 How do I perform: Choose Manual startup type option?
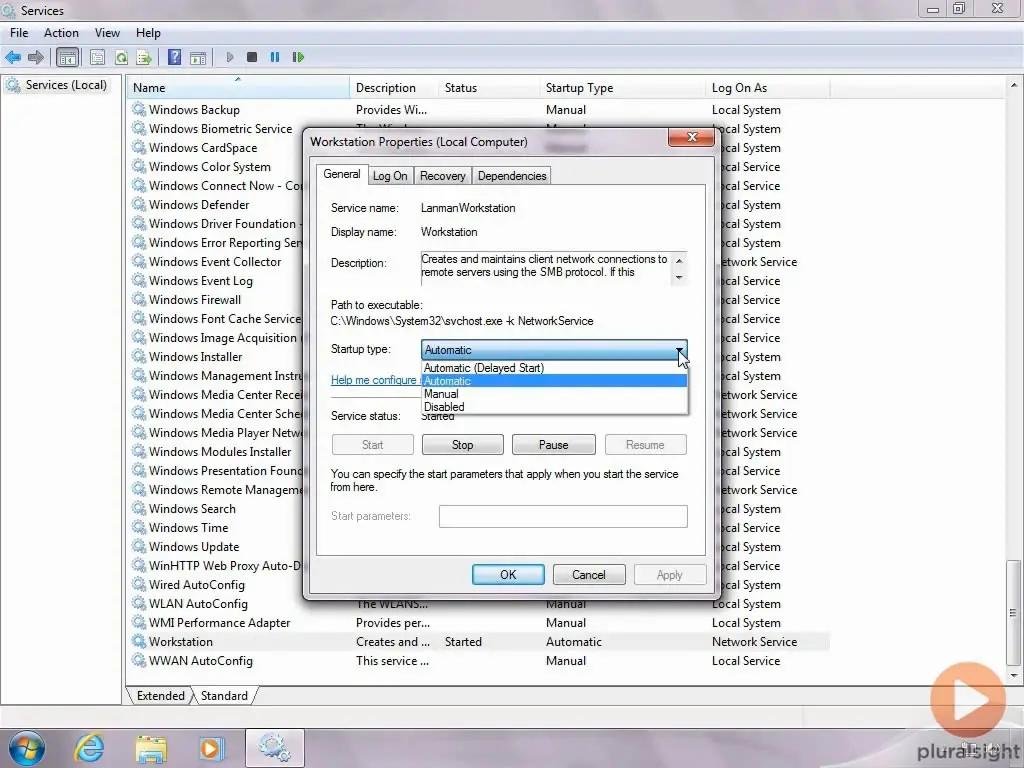pyautogui.click(x=554, y=394)
